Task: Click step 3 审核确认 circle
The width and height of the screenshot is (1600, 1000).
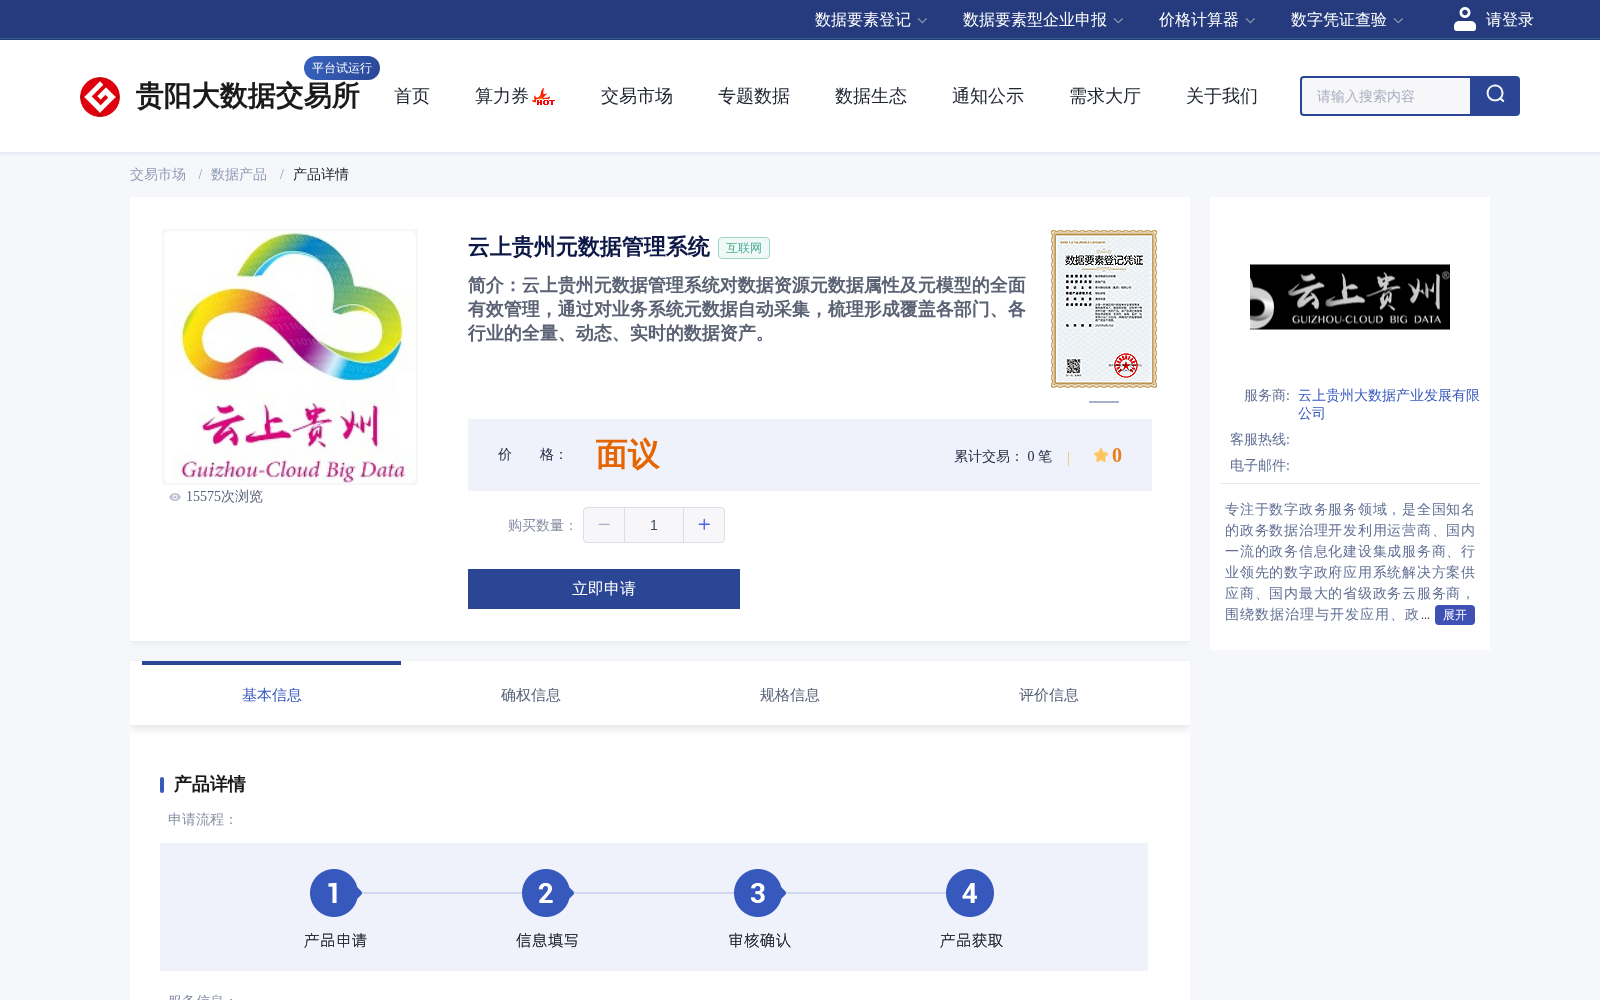Action: 758,893
